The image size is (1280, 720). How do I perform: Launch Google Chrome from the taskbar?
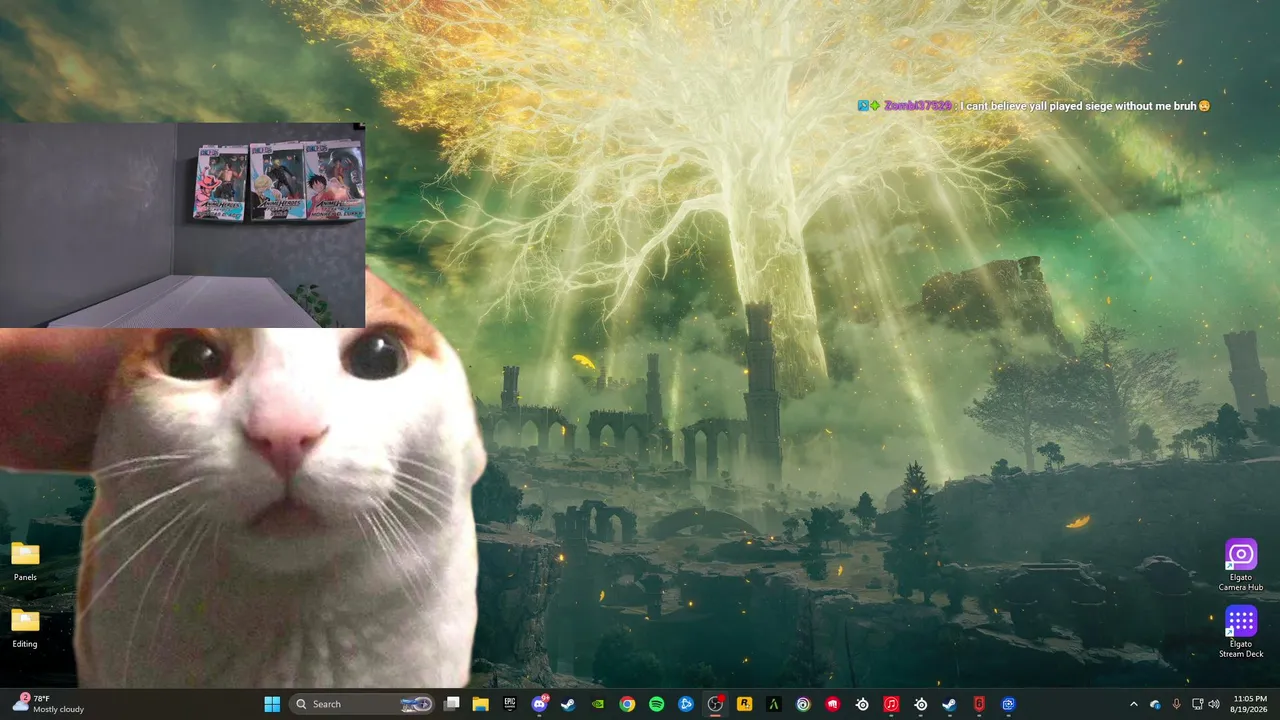627,704
